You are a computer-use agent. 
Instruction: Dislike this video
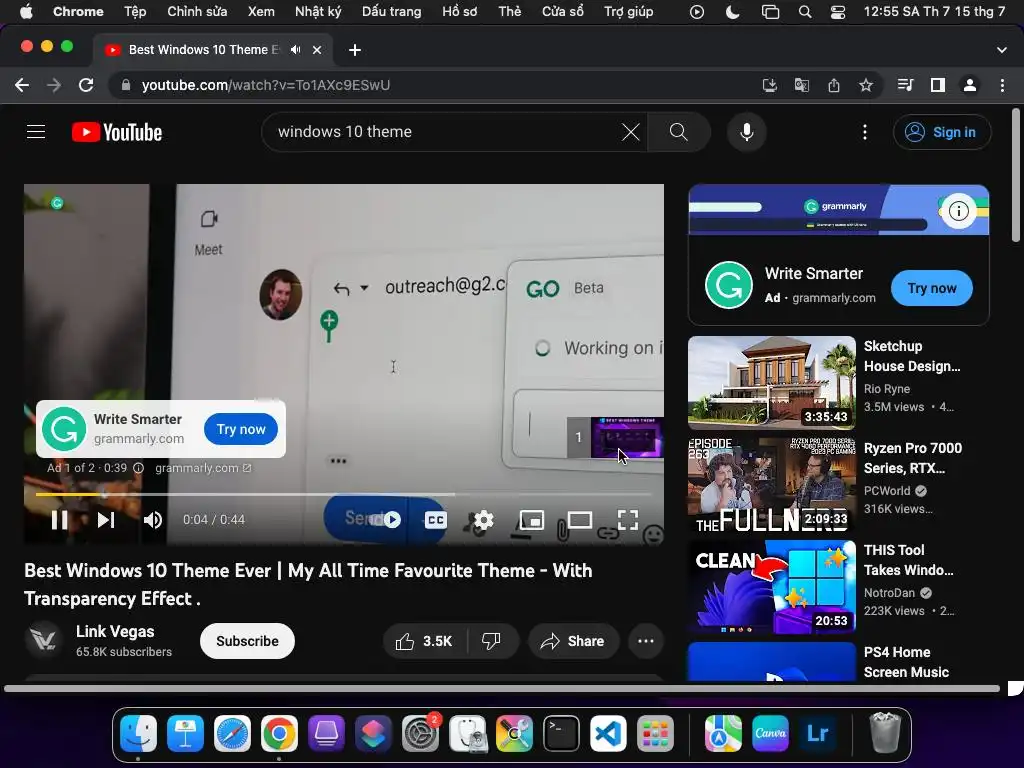(492, 641)
